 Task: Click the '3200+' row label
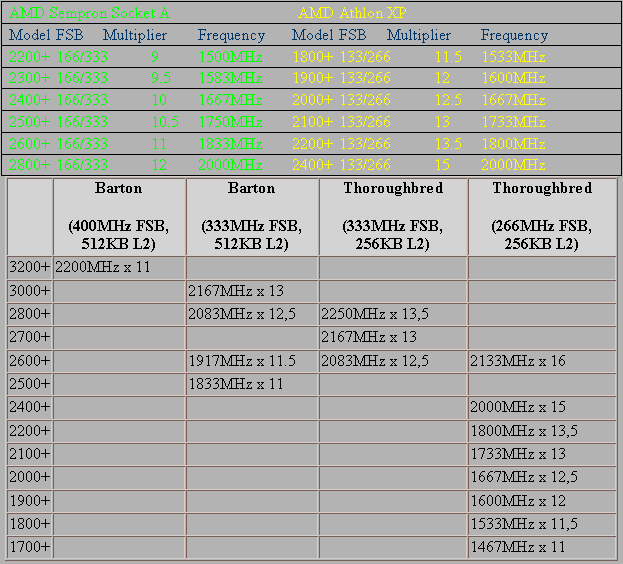[x=30, y=267]
